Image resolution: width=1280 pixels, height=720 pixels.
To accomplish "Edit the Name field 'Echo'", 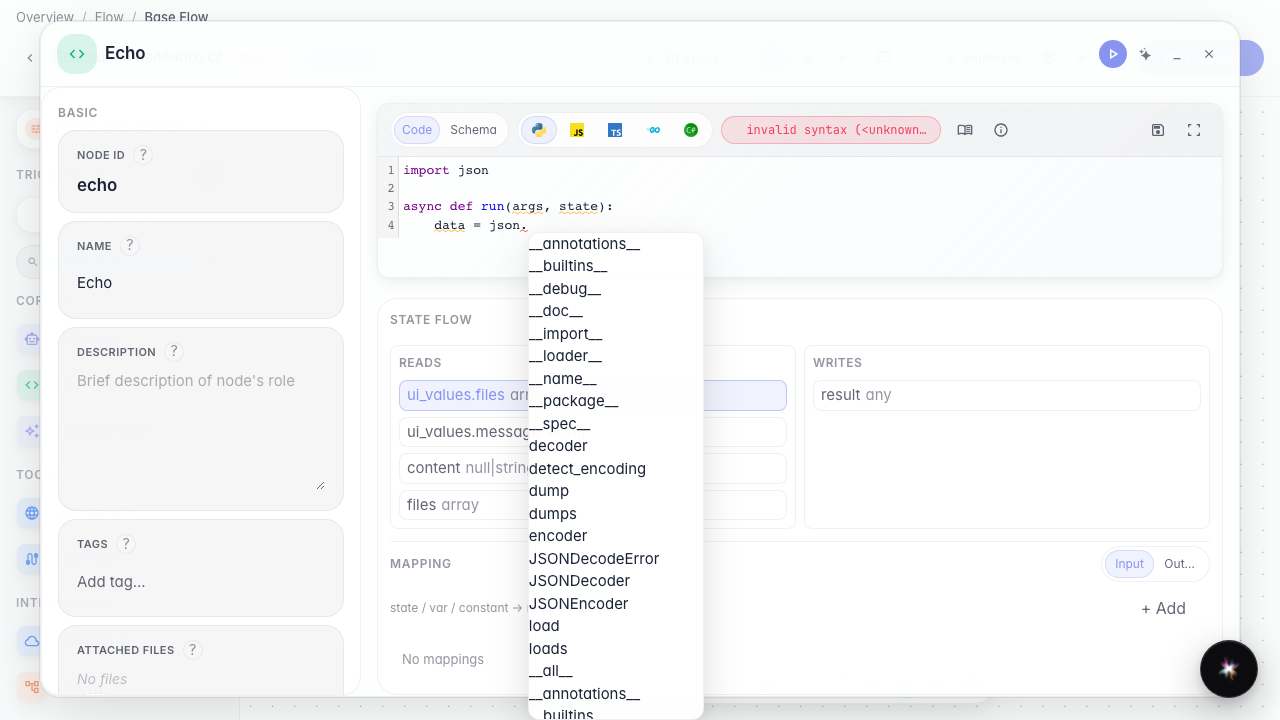I will pyautogui.click(x=201, y=283).
